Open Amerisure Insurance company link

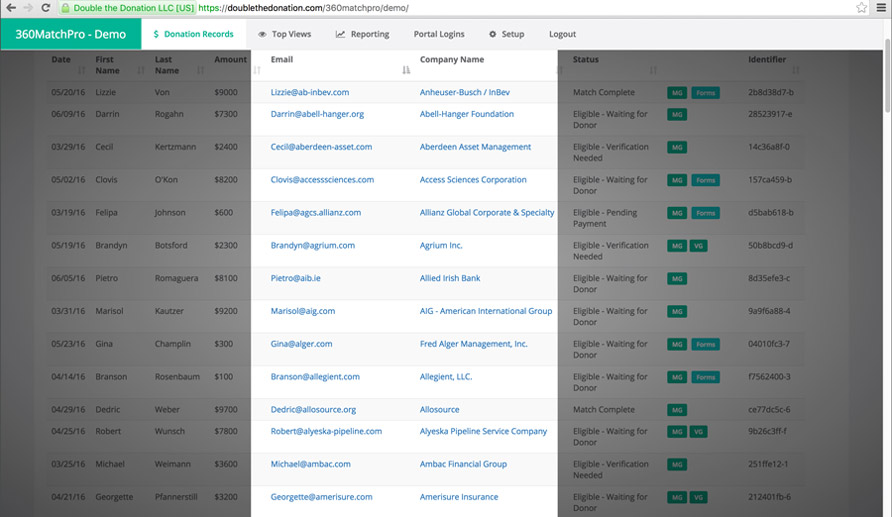point(459,497)
